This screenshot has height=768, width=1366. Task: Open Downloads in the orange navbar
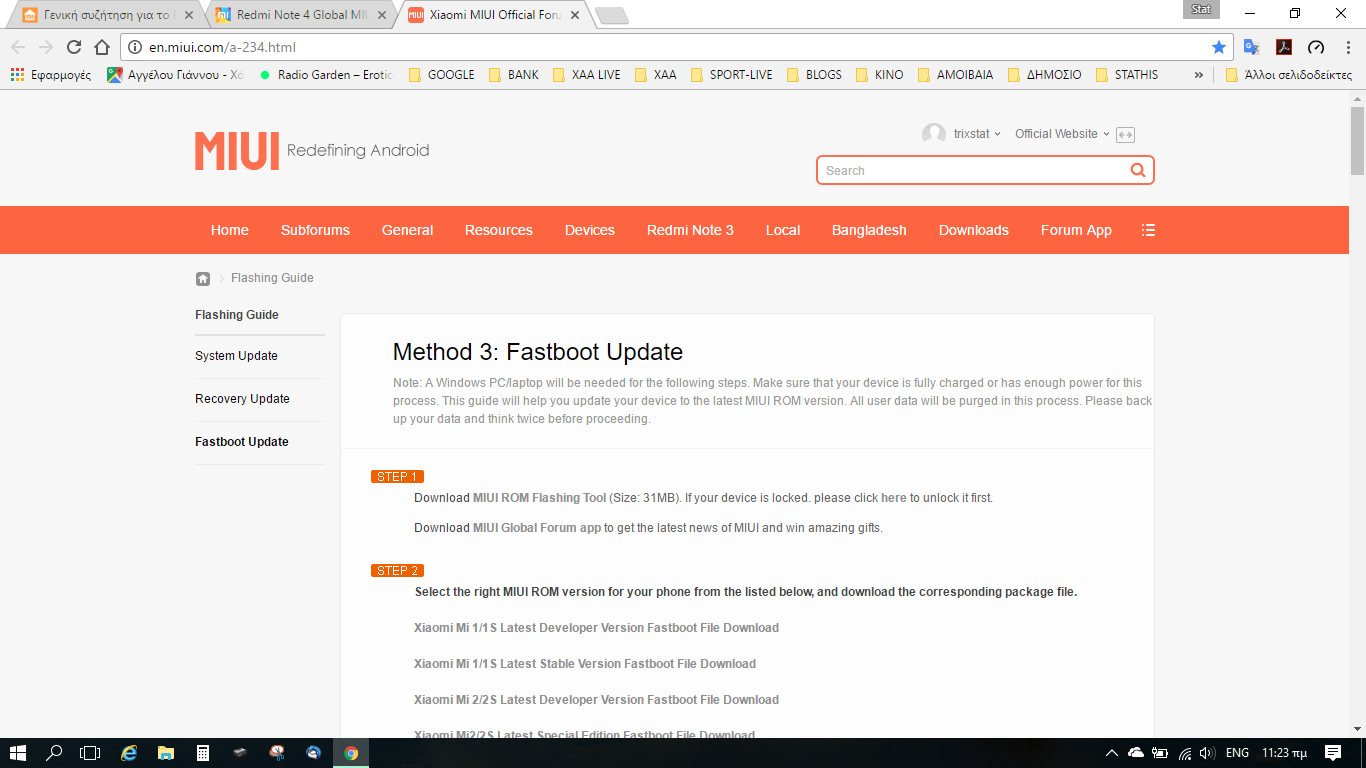[x=974, y=230]
